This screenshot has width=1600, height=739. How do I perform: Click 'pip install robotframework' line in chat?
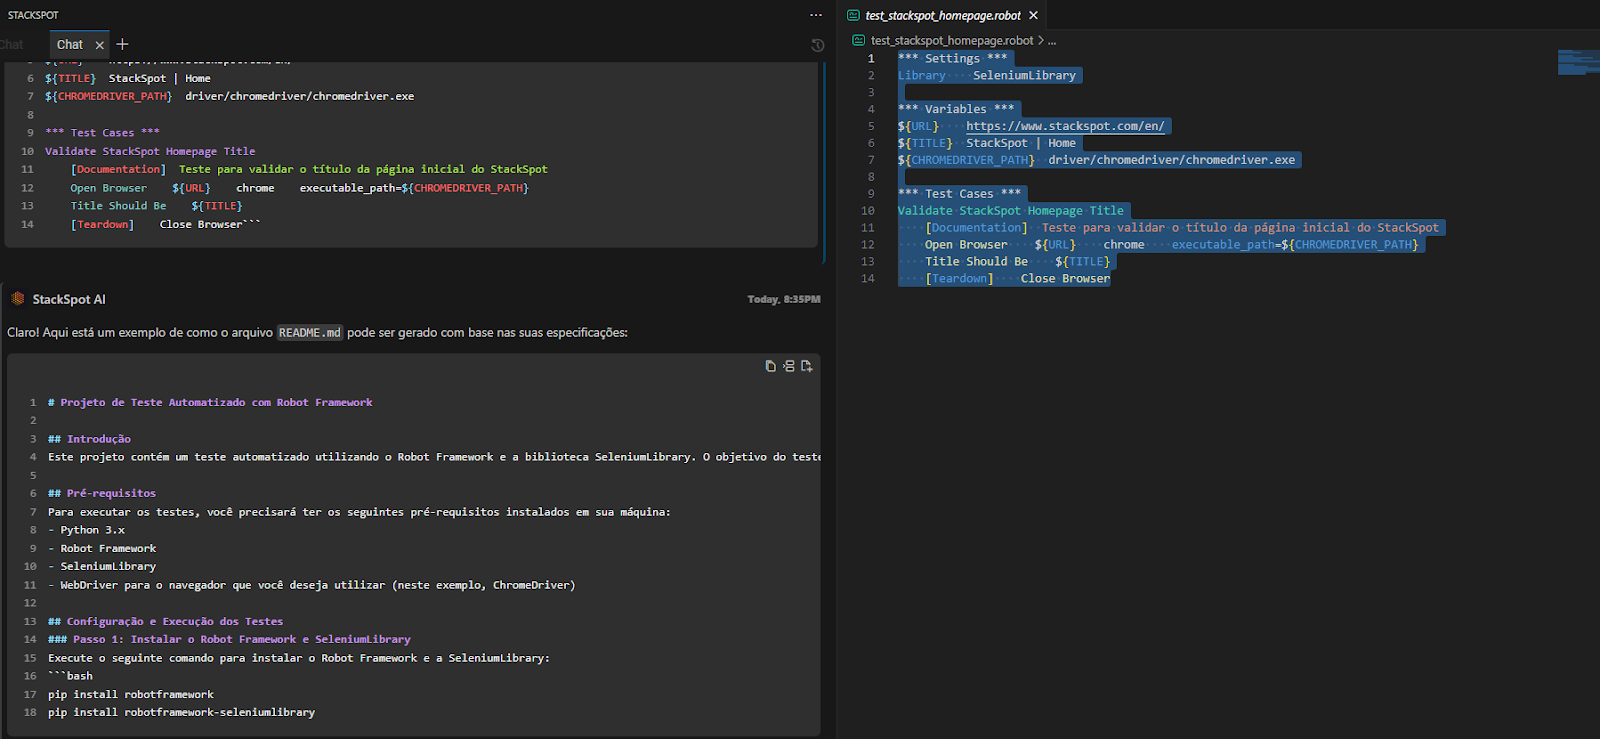(x=131, y=694)
